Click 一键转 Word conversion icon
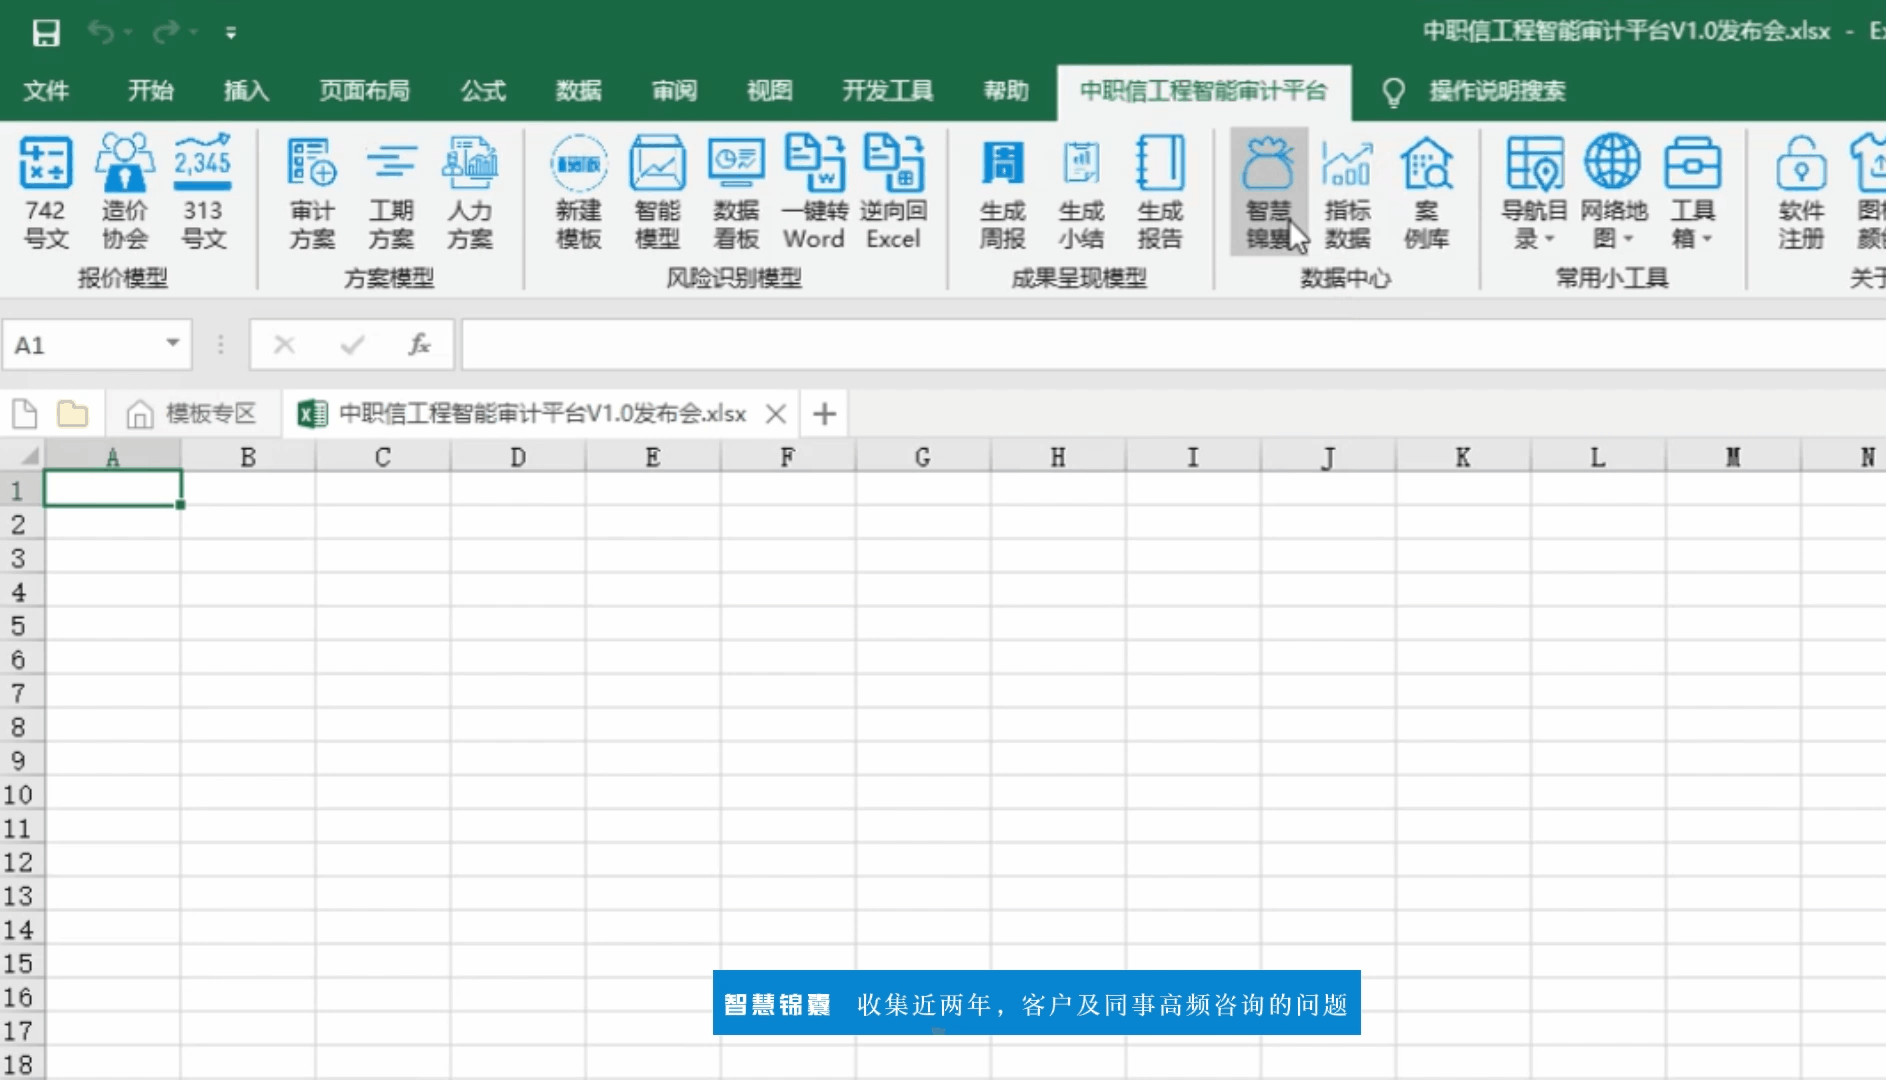The image size is (1886, 1080). [x=814, y=190]
